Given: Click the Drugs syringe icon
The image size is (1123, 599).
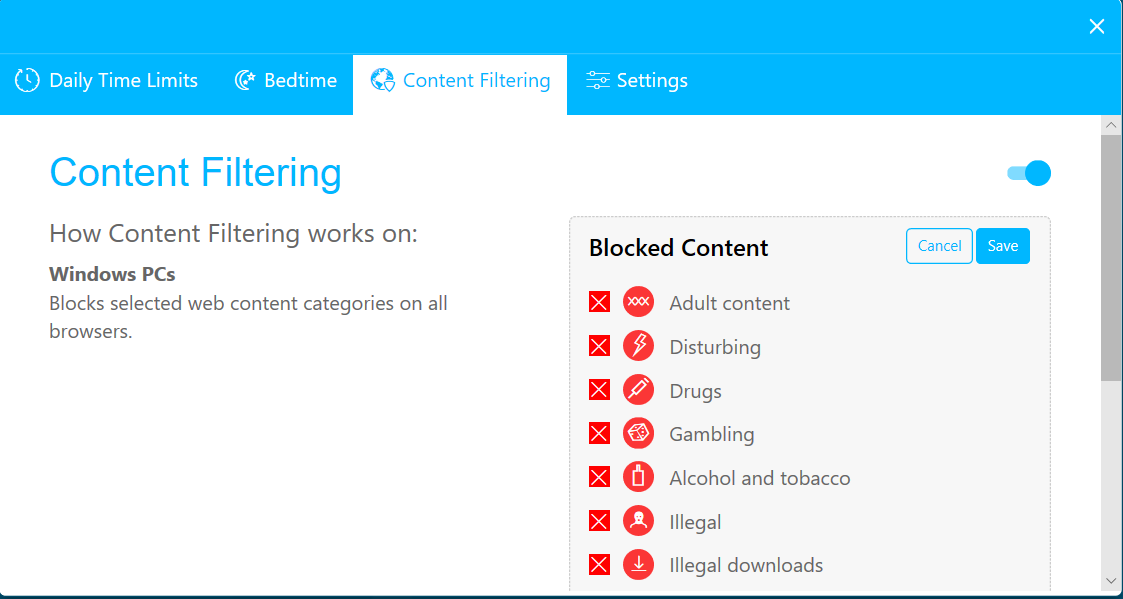Looking at the screenshot, I should point(638,389).
